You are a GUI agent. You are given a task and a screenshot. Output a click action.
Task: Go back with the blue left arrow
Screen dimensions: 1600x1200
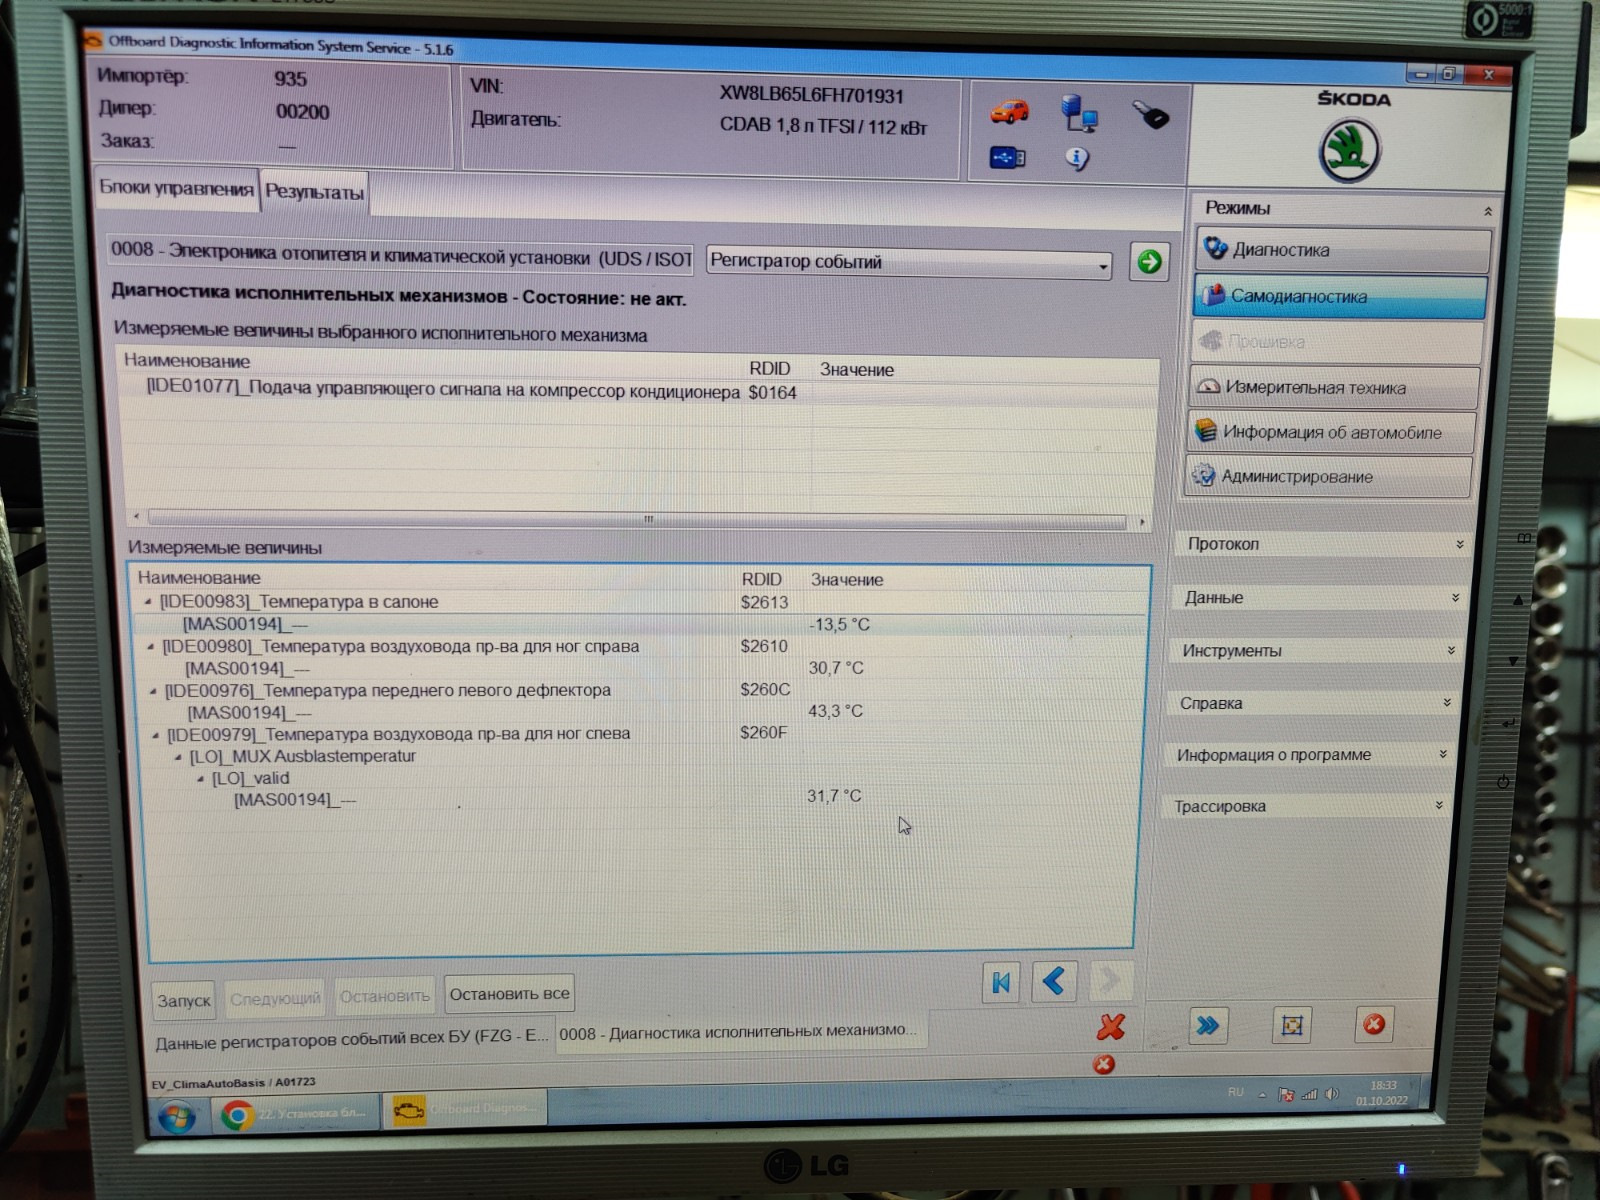click(1054, 981)
